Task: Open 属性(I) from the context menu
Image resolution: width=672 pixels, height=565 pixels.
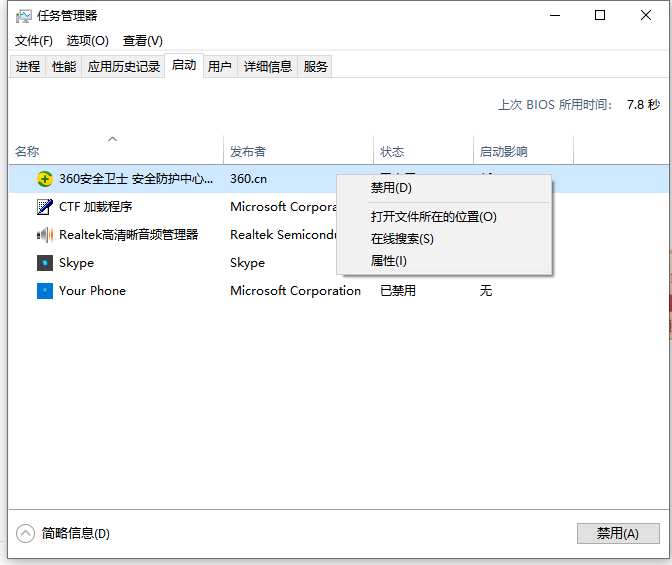Action: click(389, 261)
